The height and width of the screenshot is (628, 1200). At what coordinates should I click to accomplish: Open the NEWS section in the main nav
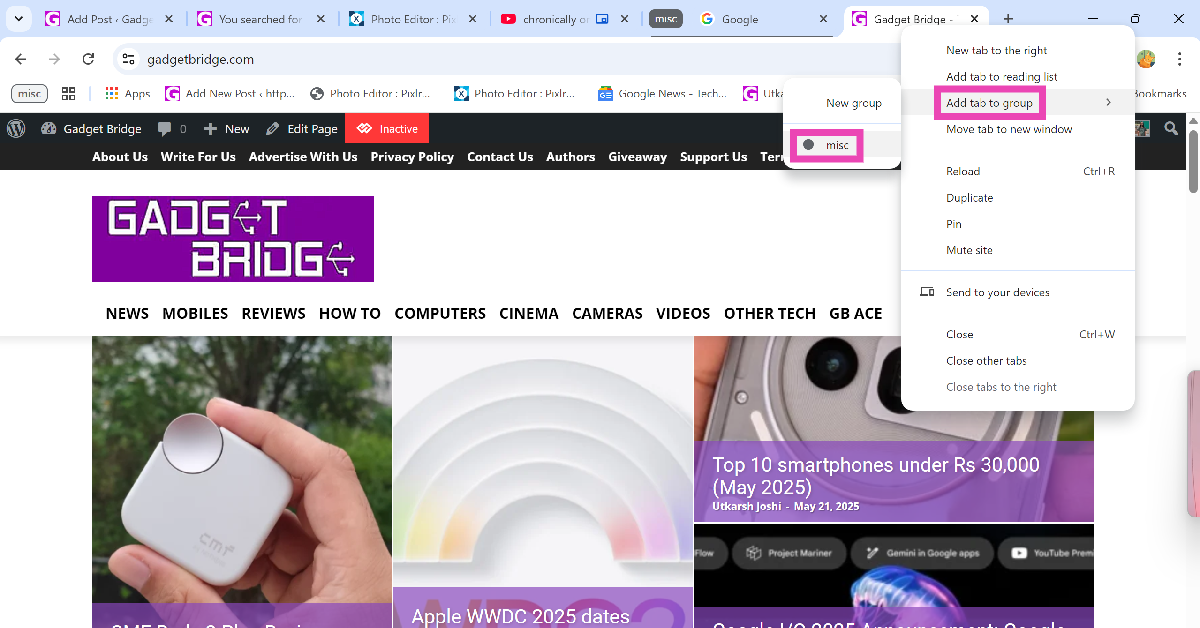pyautogui.click(x=127, y=313)
